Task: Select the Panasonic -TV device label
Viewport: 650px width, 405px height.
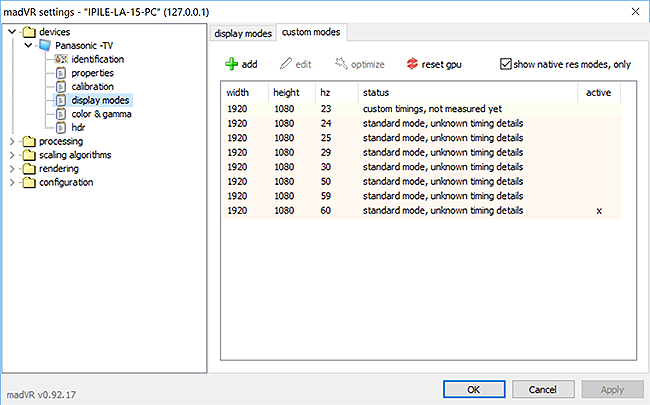Action: point(84,46)
